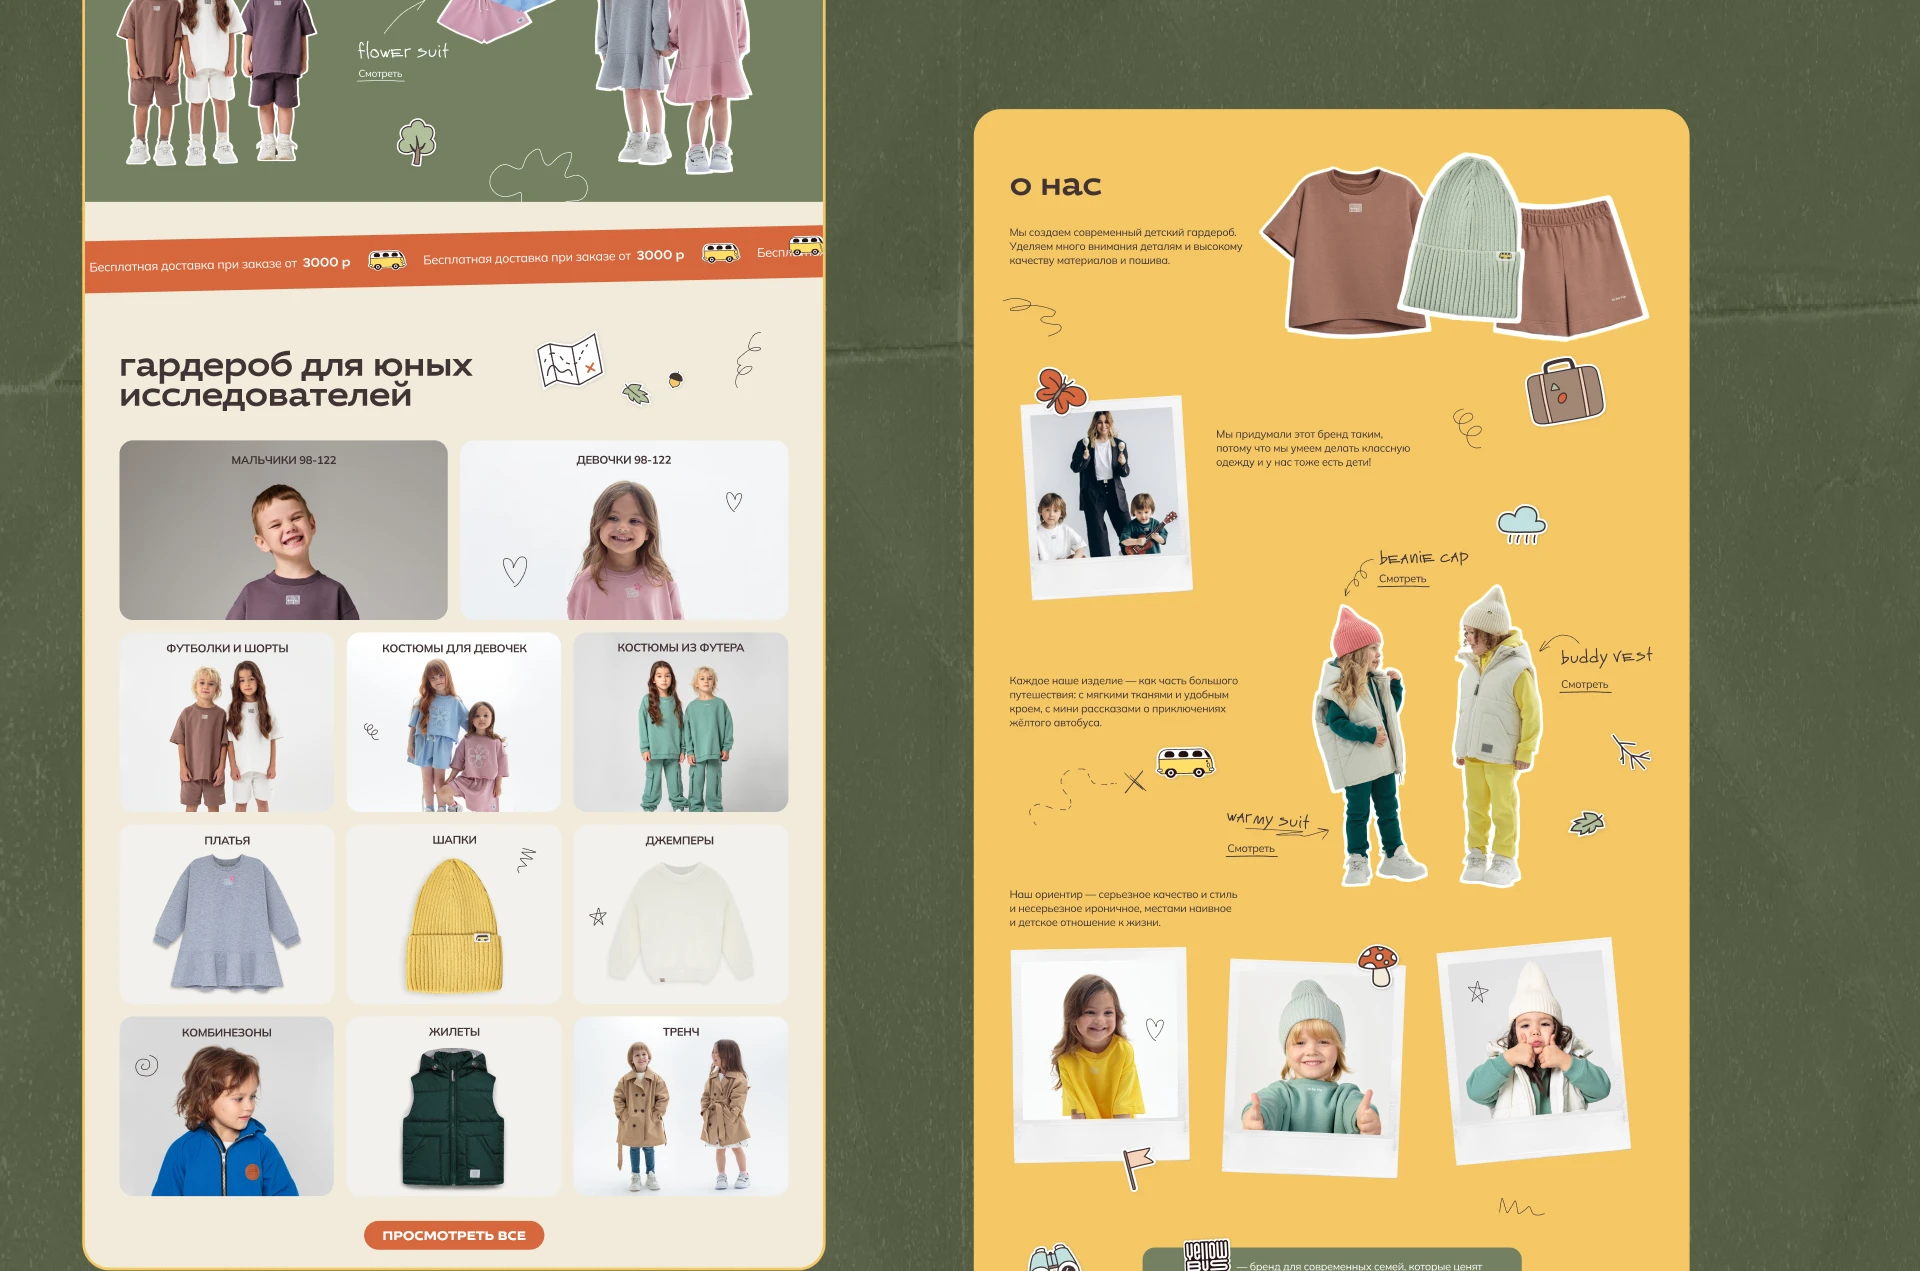Open the ДЕВОЧКИ 98-122 category card
The width and height of the screenshot is (1920, 1271).
(623, 530)
